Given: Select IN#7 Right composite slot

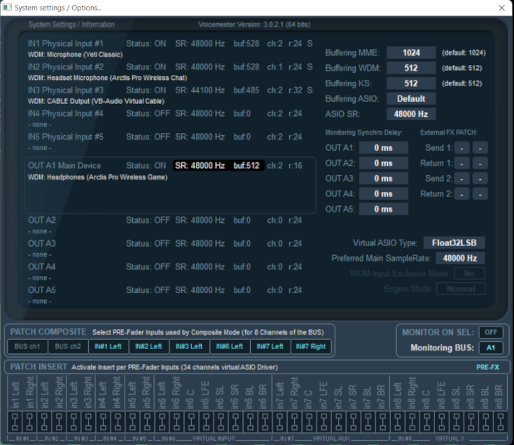Looking at the screenshot, I should point(311,346).
